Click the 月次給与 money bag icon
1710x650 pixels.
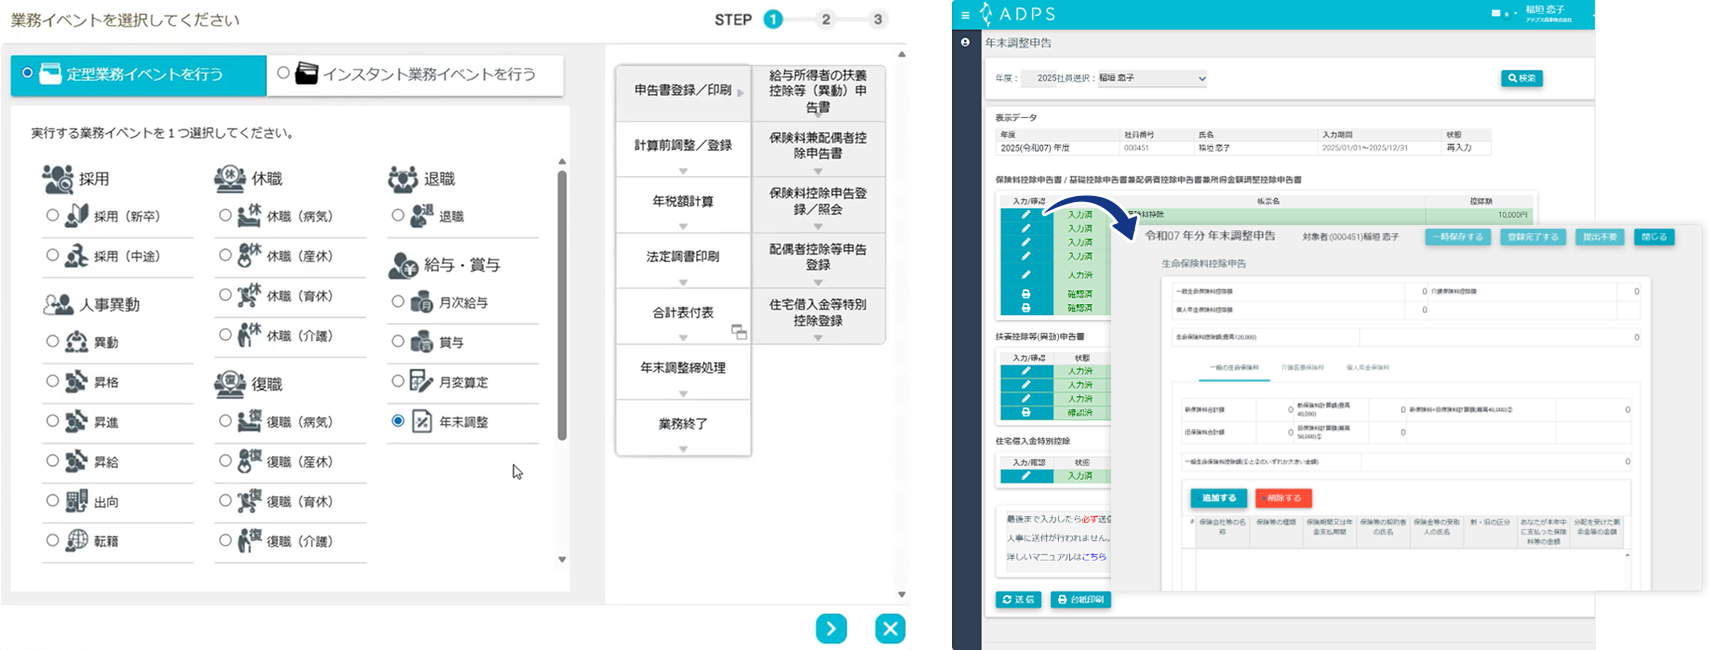(422, 302)
